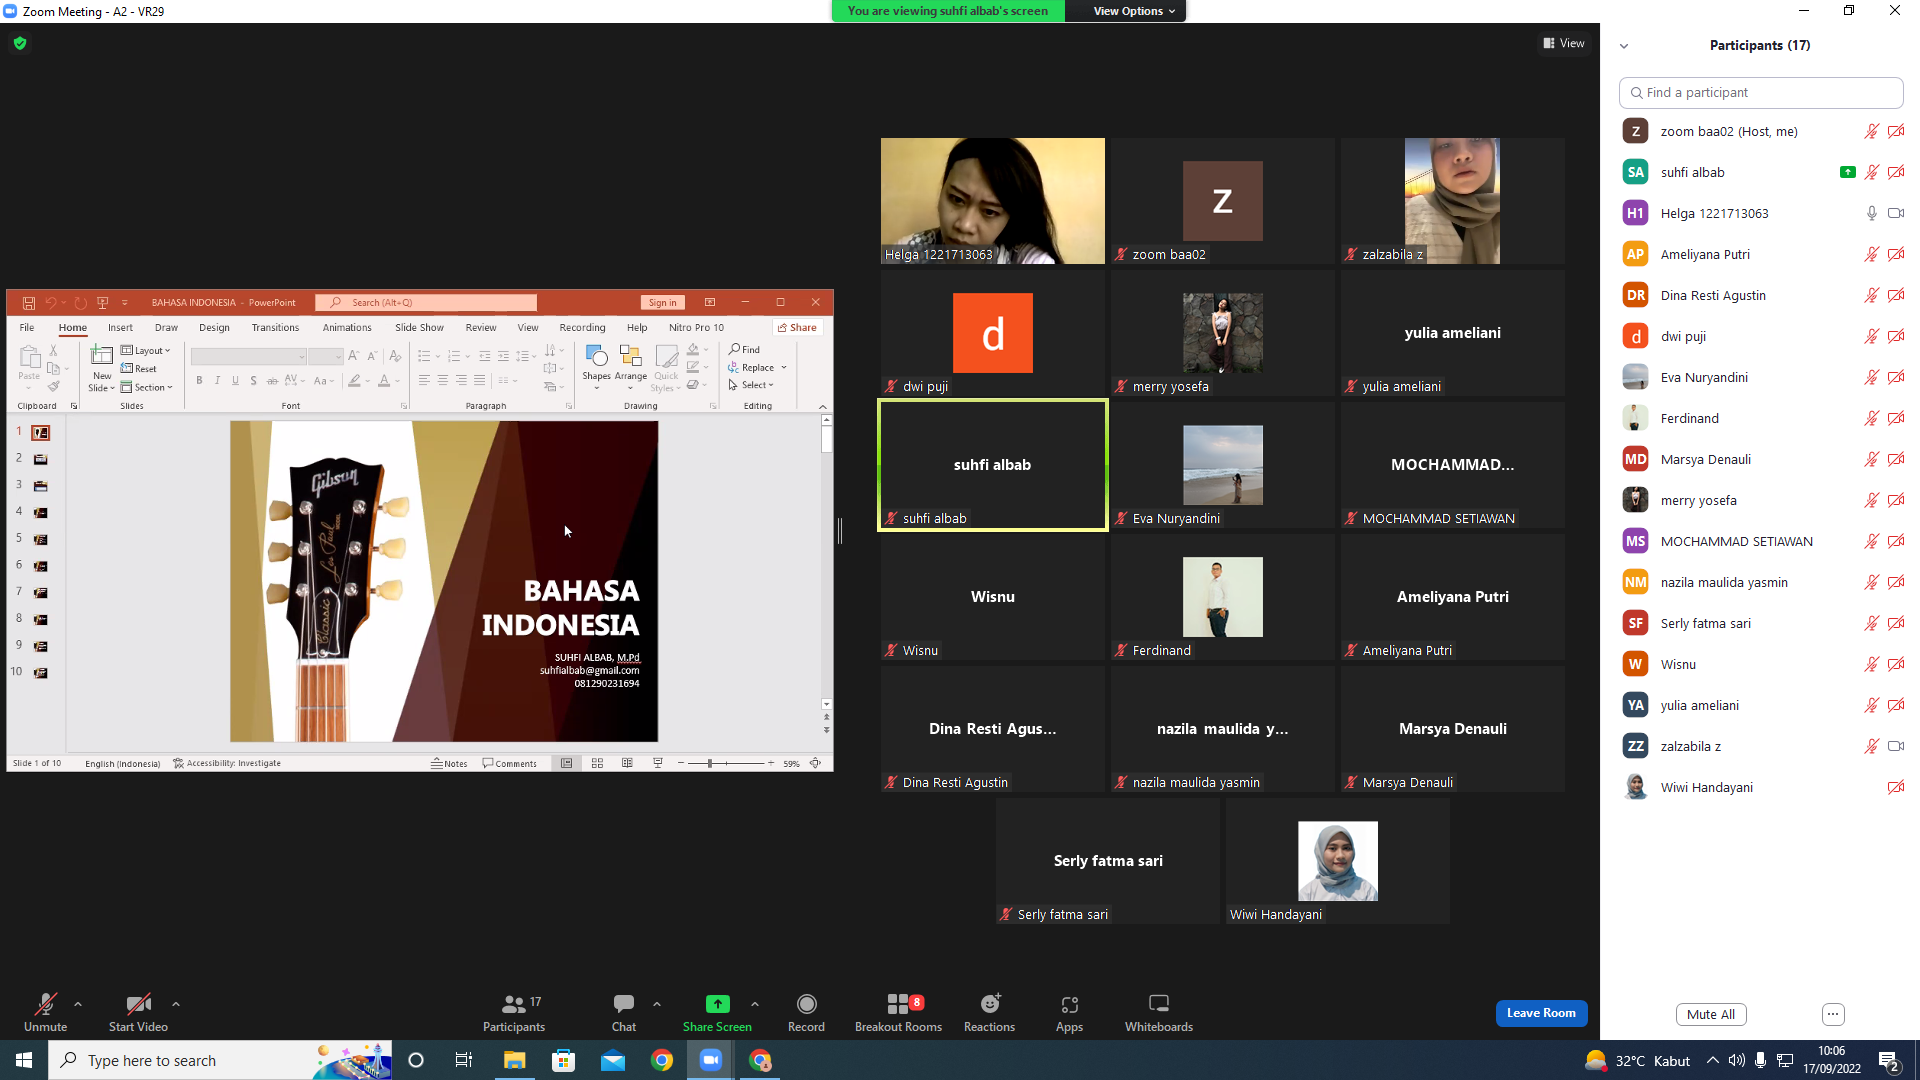Click the green Share Screen icon

[717, 1004]
